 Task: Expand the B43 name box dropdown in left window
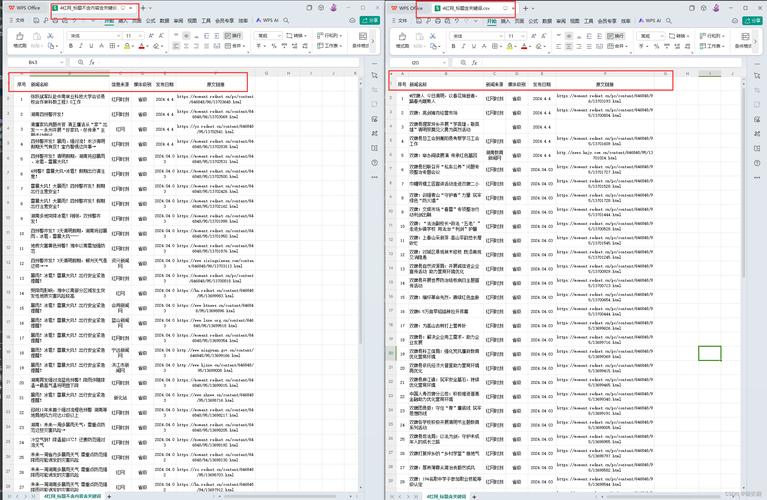point(61,62)
